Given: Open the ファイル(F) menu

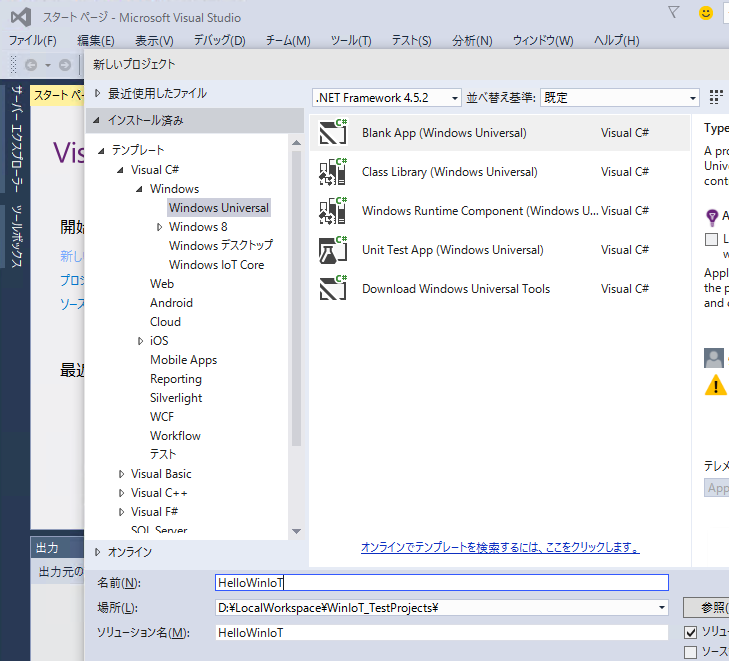Looking at the screenshot, I should click(x=33, y=41).
